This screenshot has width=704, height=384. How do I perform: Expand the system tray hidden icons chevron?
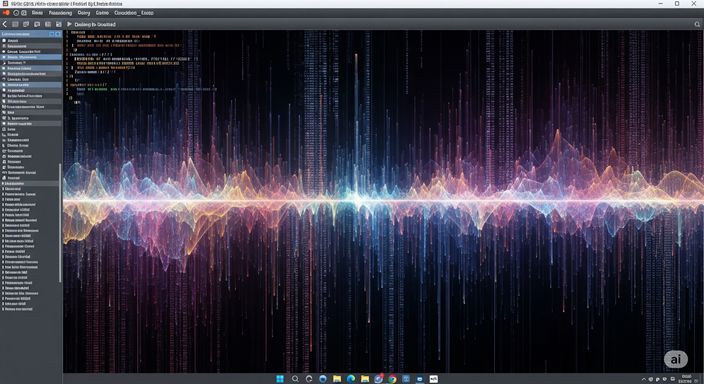[643, 380]
